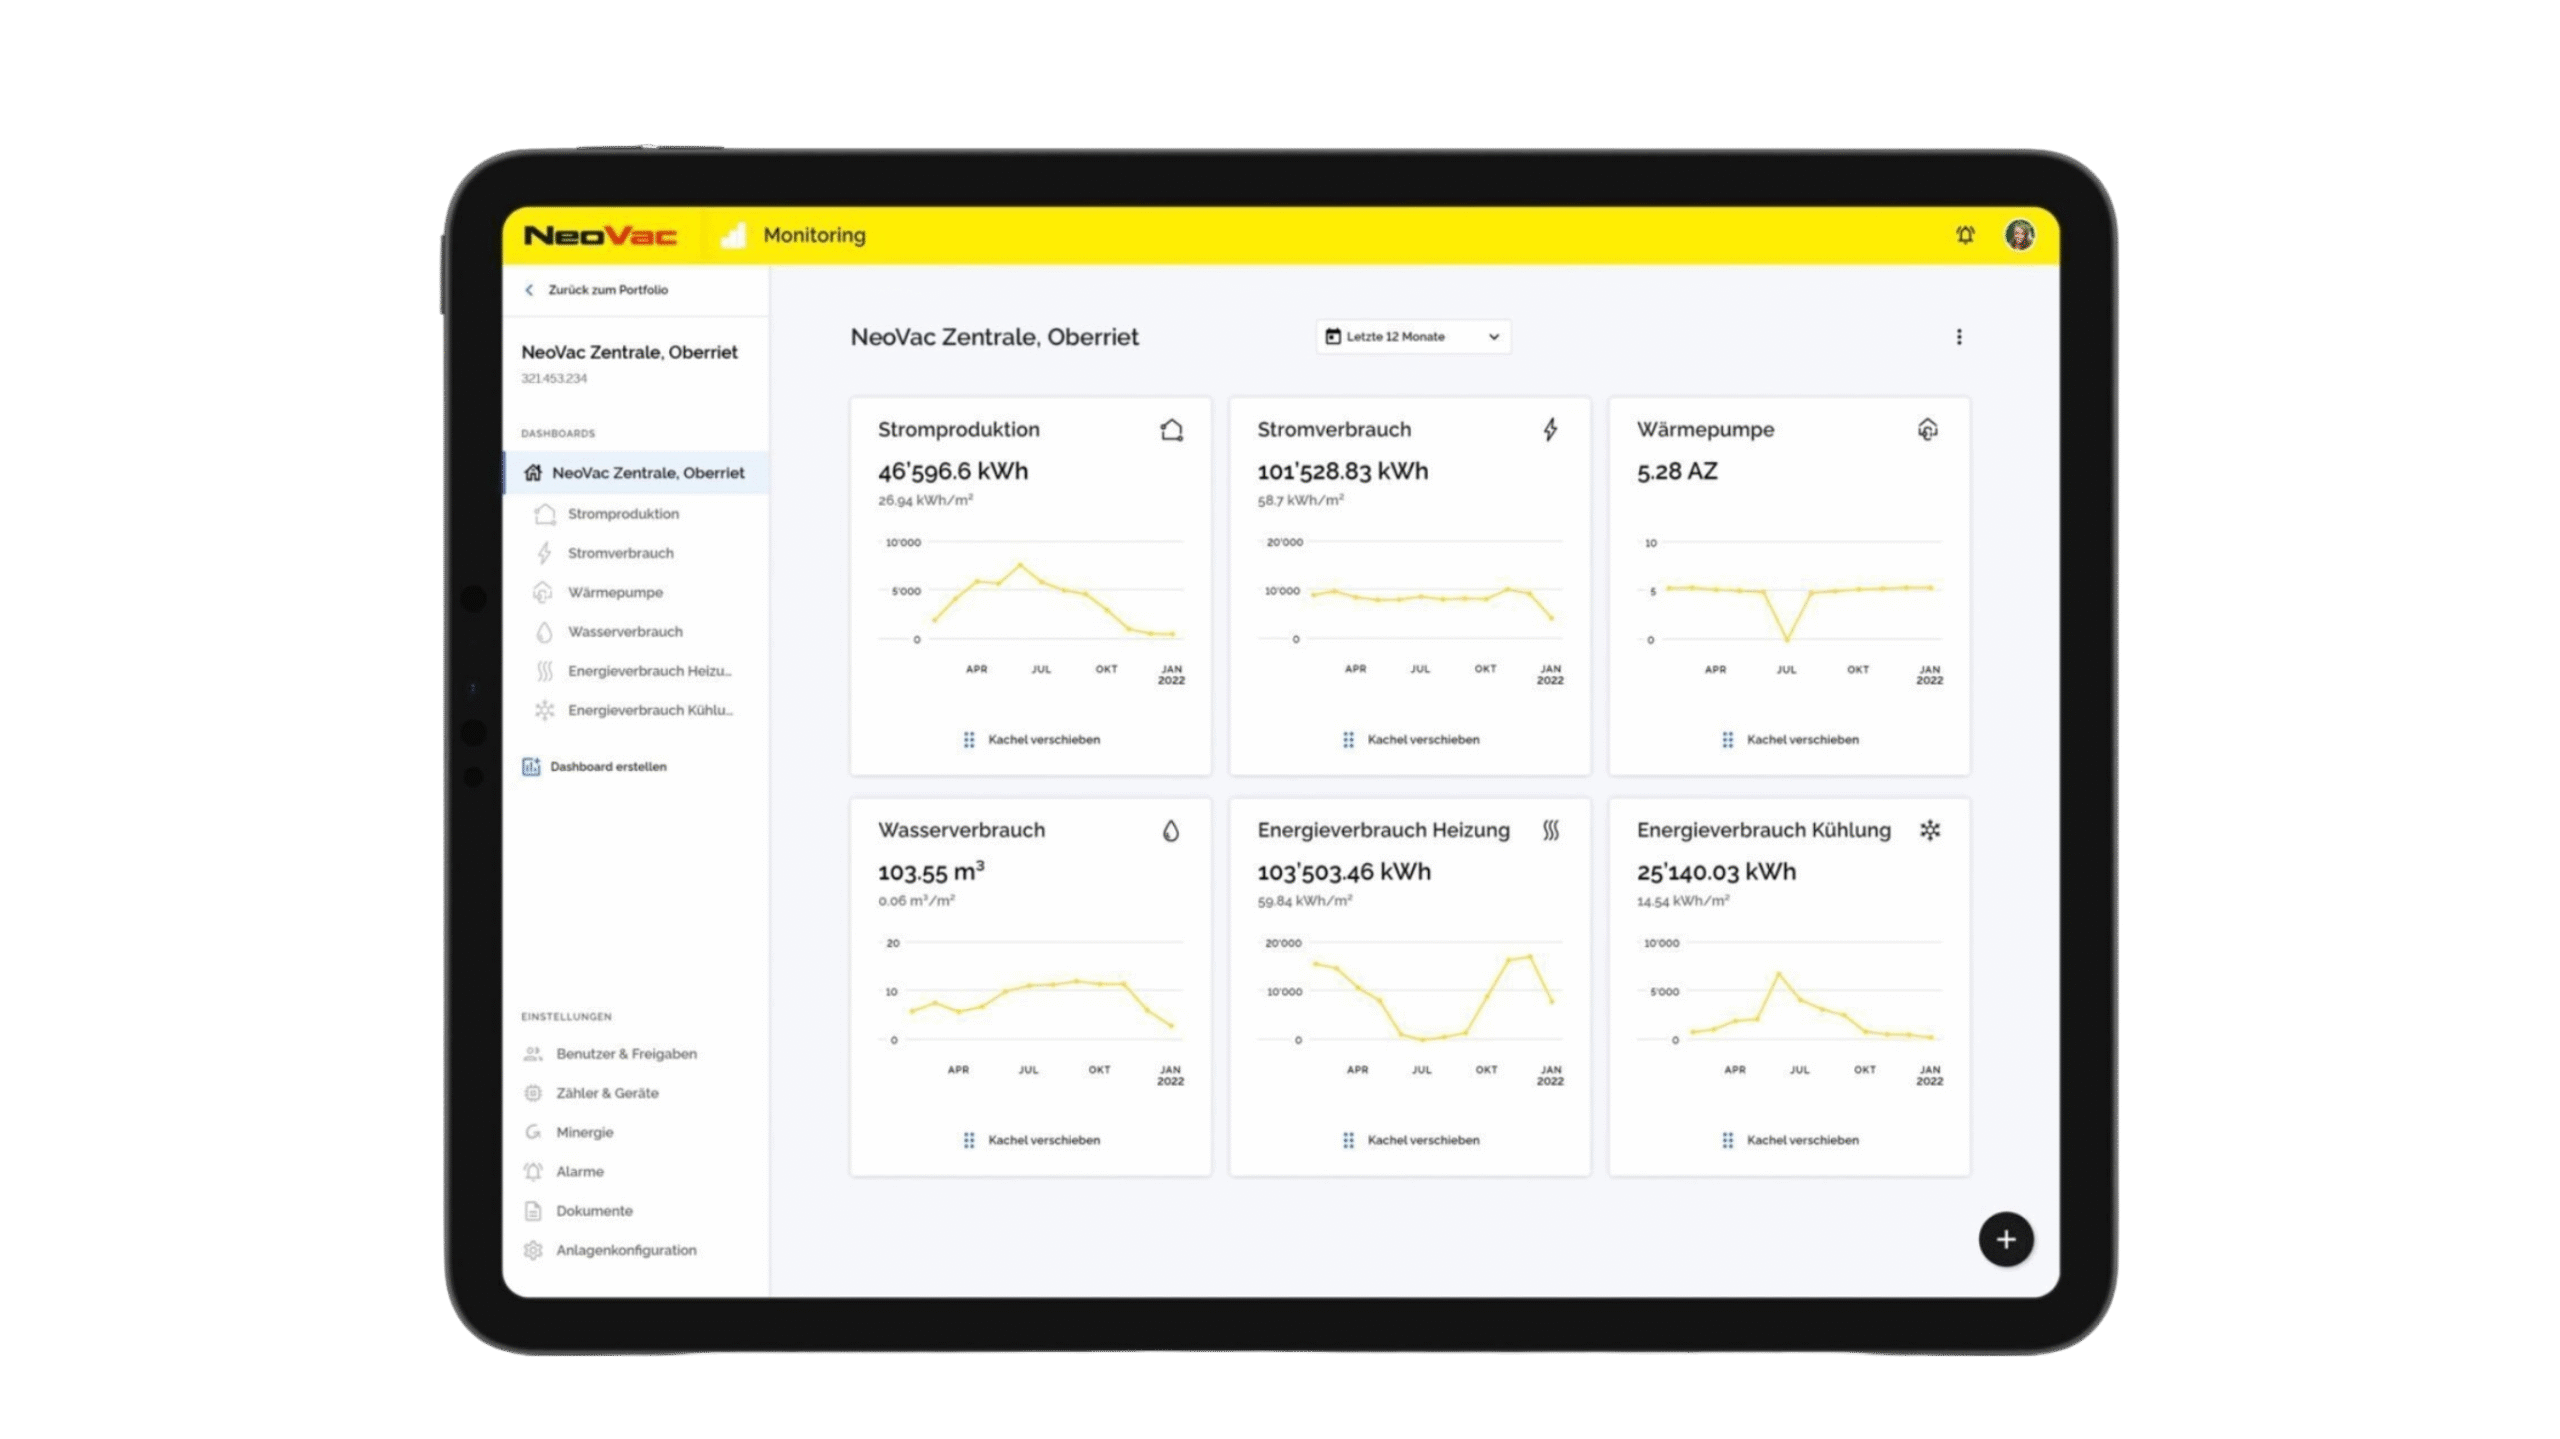Click the heating waves icon on Heizung tile
The height and width of the screenshot is (1439, 2560).
pyautogui.click(x=1550, y=830)
